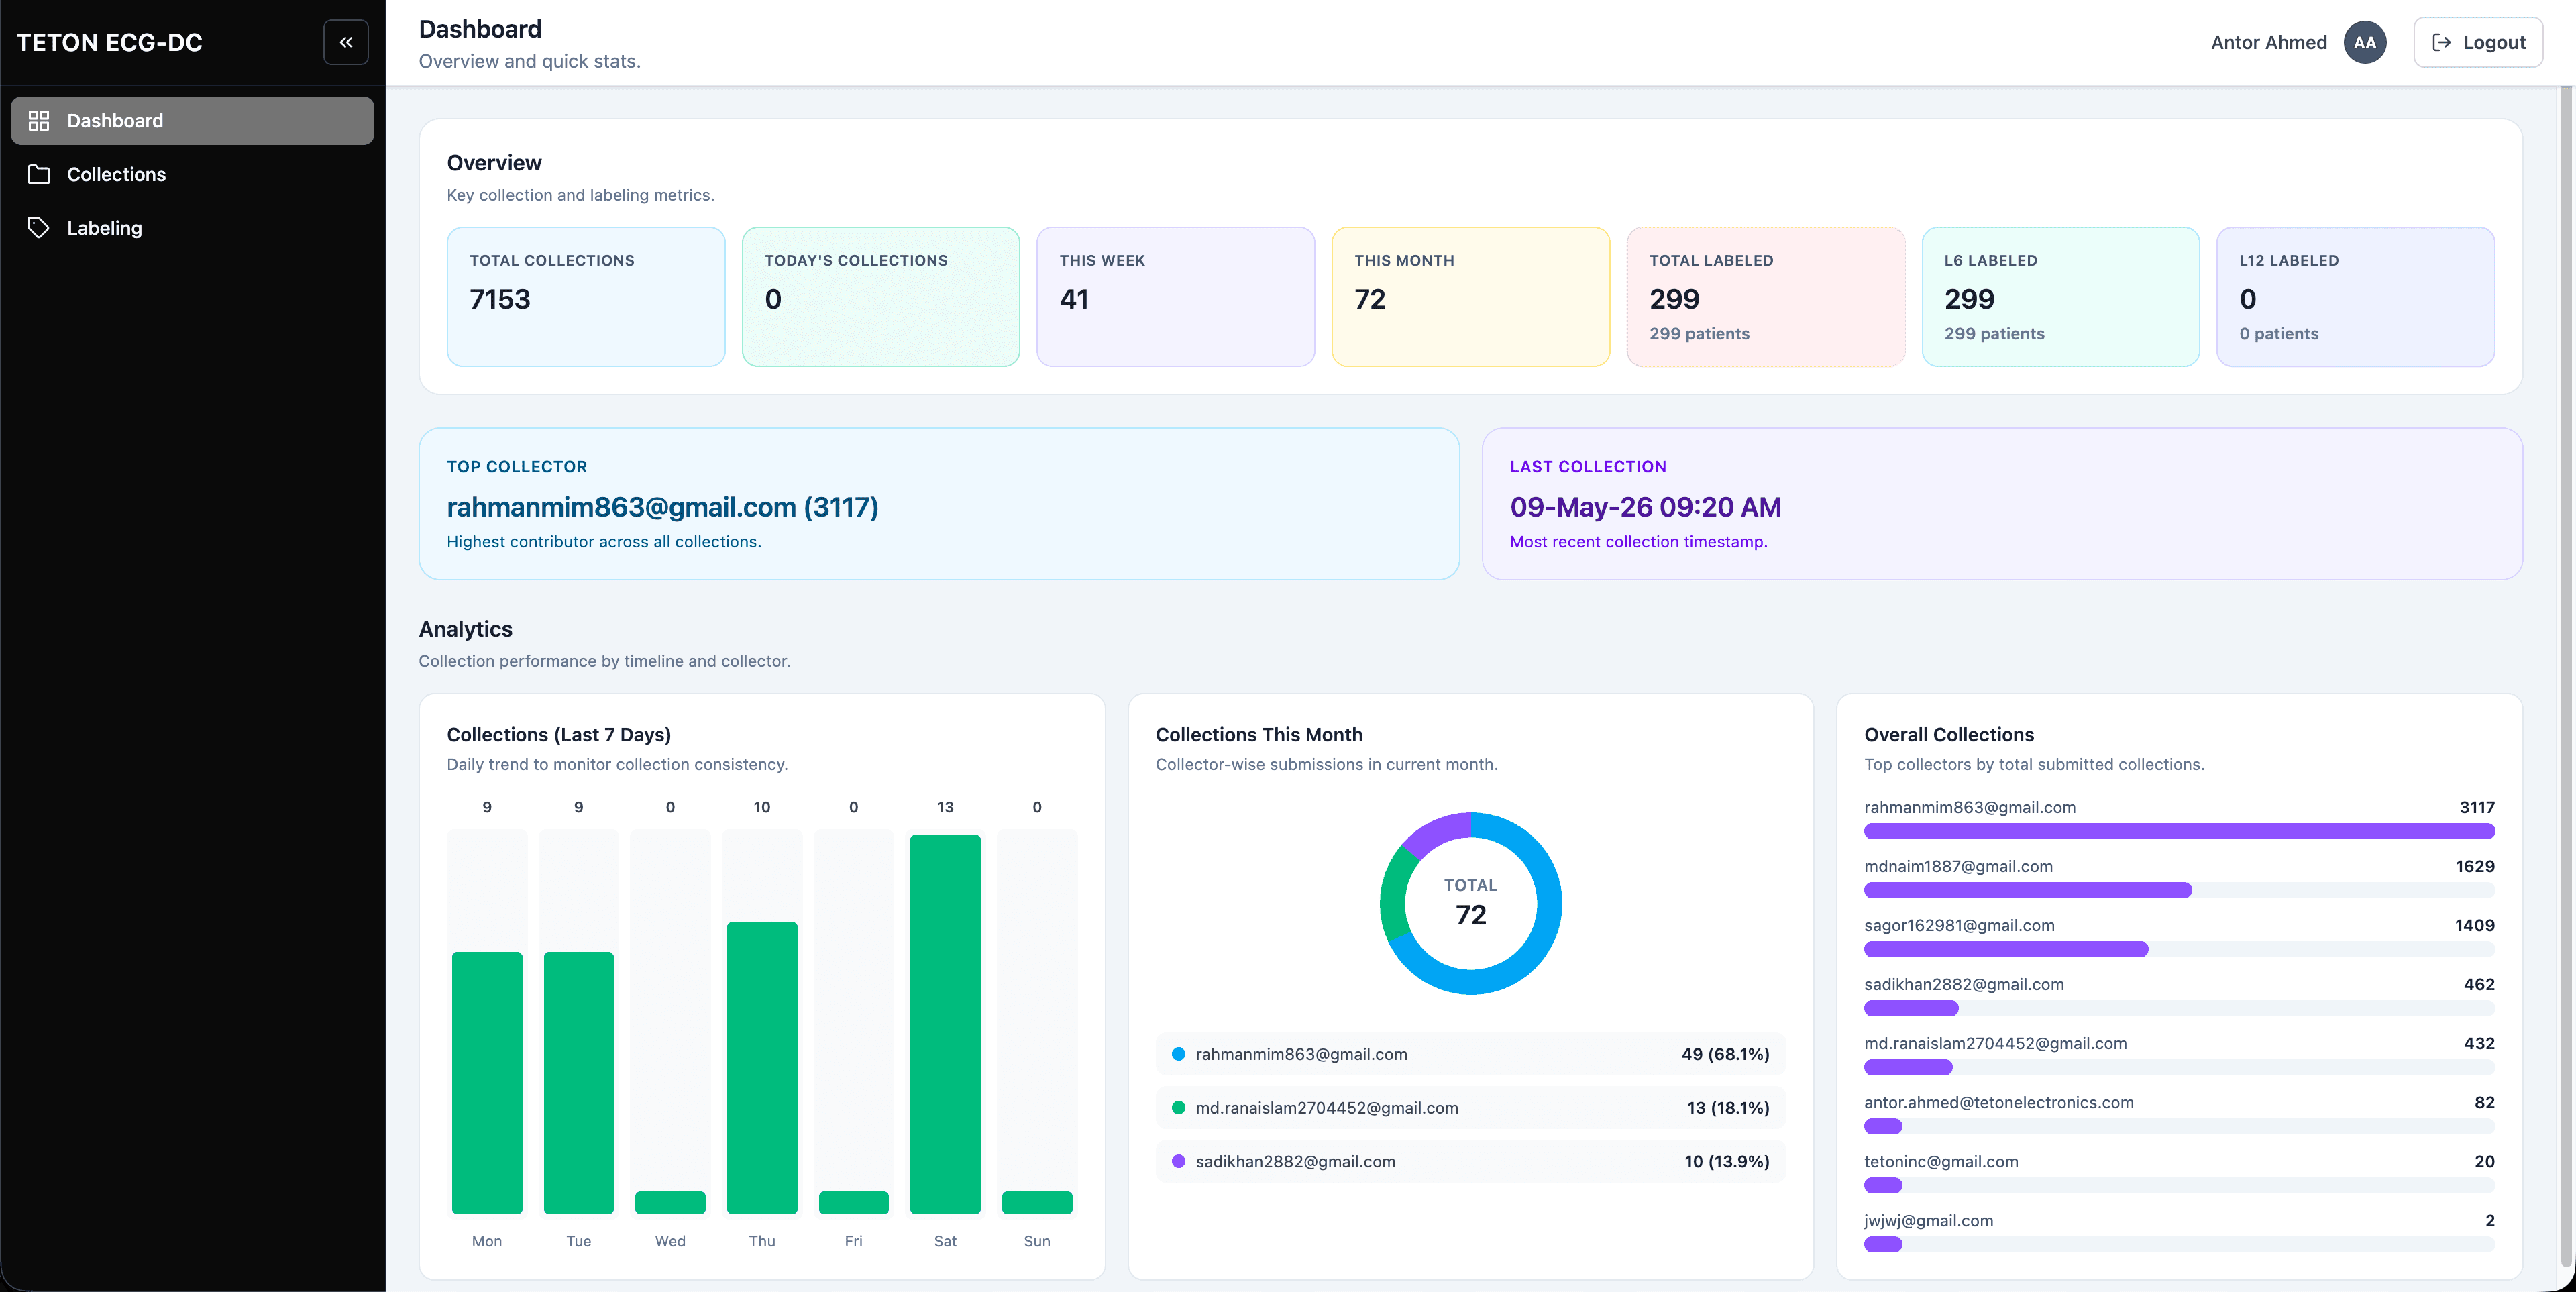
Task: Click the 299 patients subtext under Total Labeled
Action: pyautogui.click(x=1699, y=334)
